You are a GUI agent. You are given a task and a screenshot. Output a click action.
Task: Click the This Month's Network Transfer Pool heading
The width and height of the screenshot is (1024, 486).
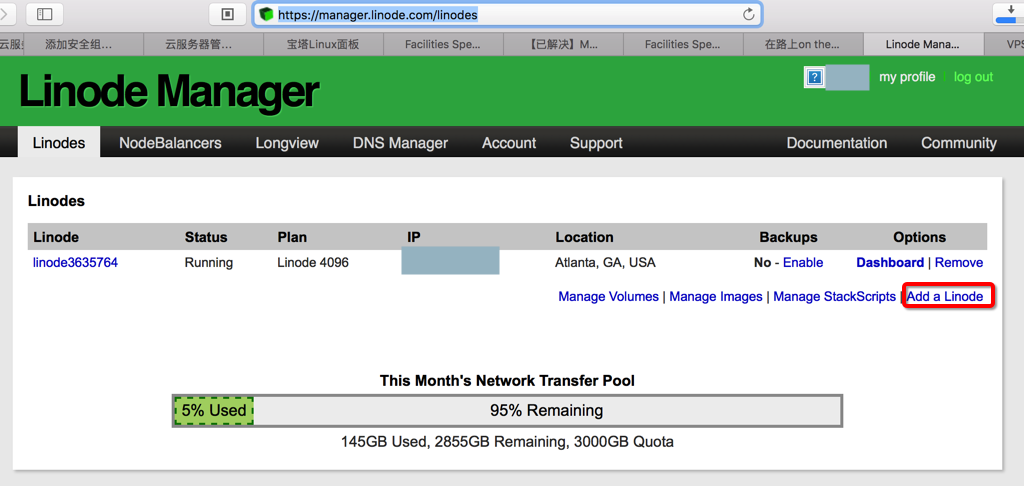(x=507, y=380)
